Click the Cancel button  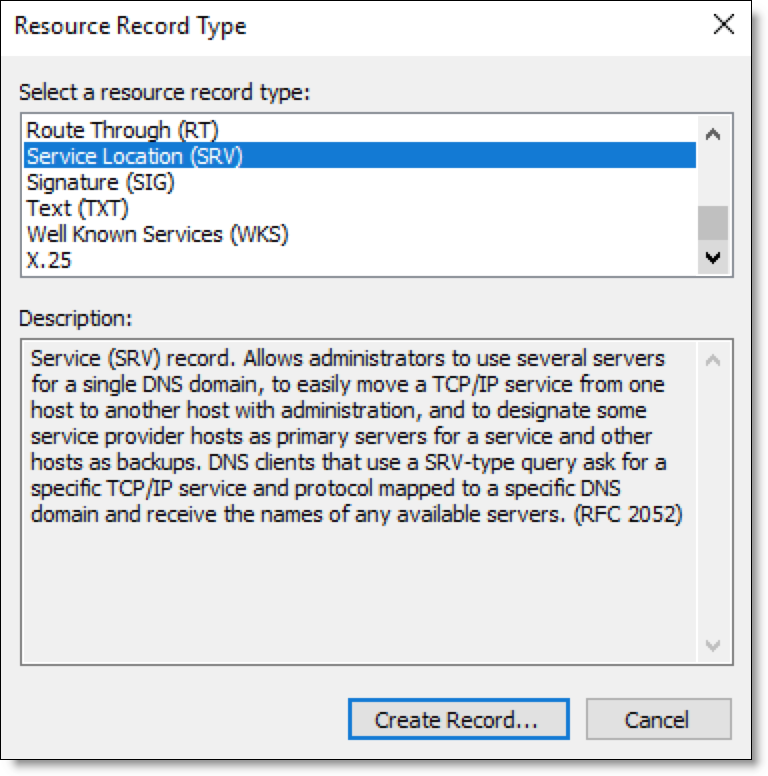658,720
